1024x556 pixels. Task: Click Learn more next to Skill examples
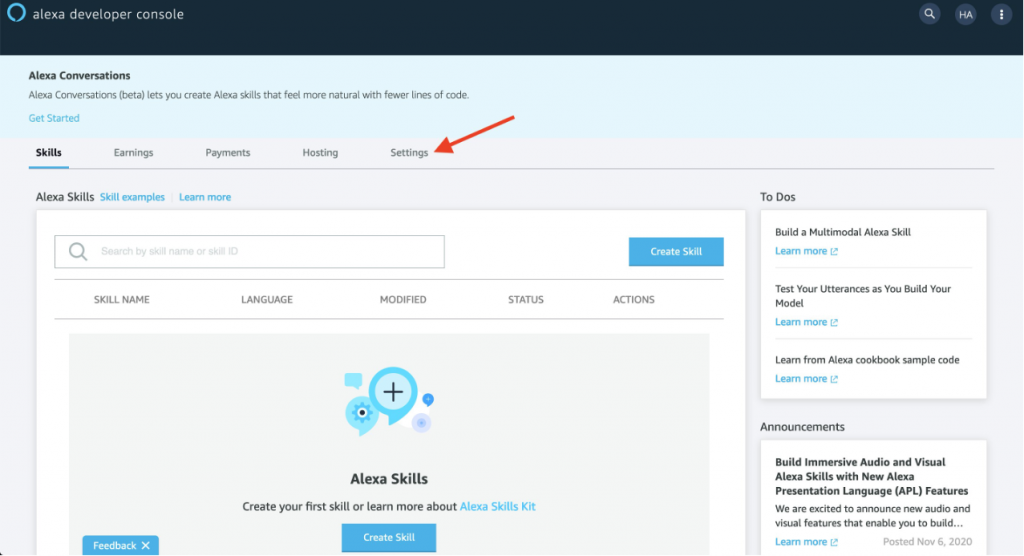tap(204, 197)
